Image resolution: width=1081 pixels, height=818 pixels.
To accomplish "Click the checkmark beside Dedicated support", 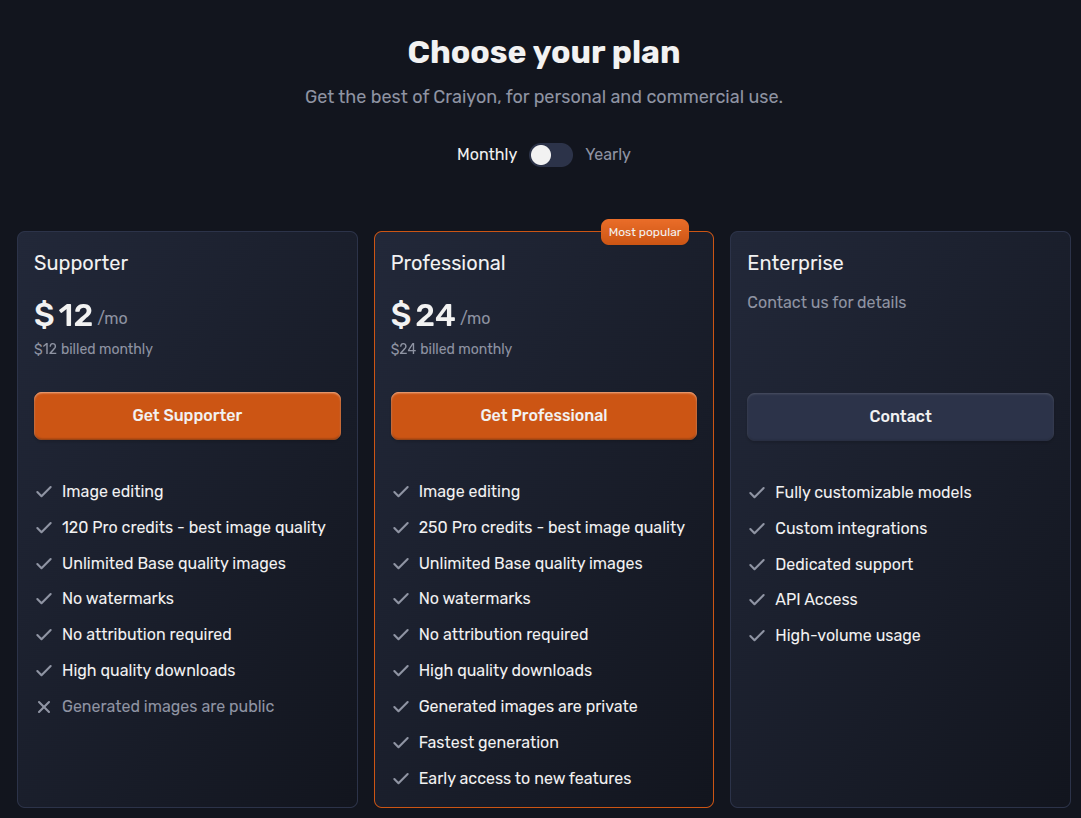I will [757, 564].
